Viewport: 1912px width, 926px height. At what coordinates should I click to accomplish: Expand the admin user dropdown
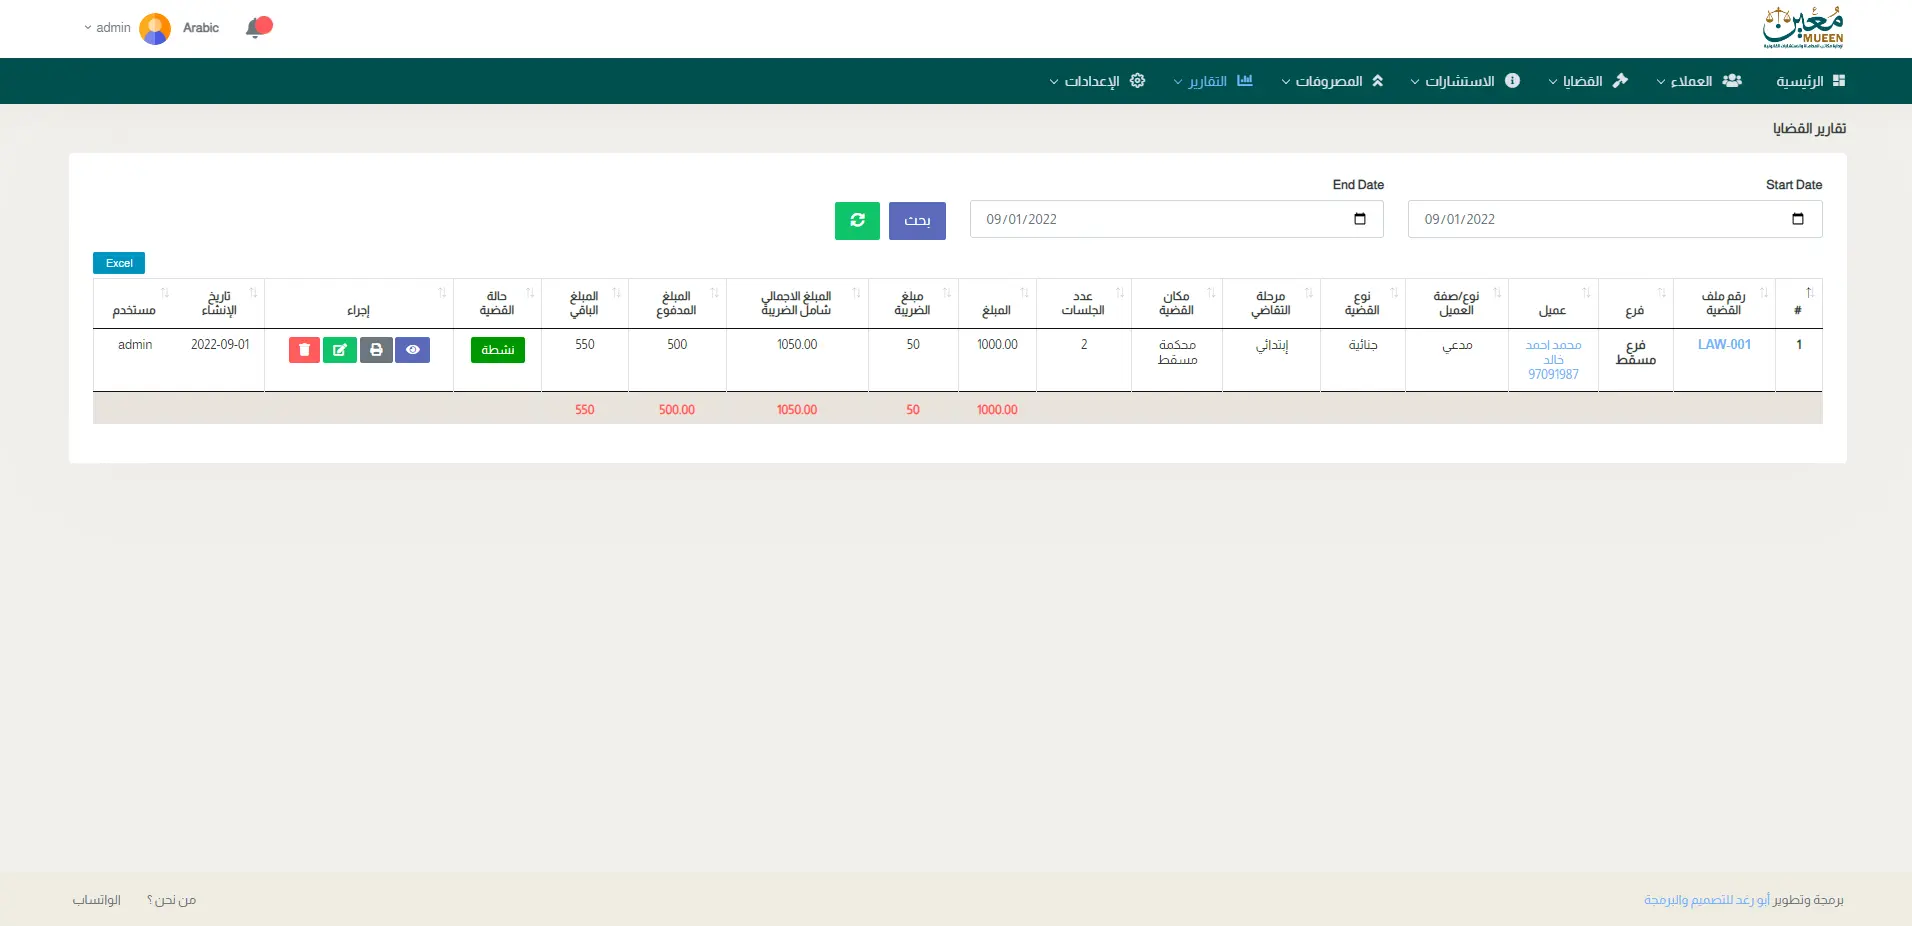coord(108,28)
